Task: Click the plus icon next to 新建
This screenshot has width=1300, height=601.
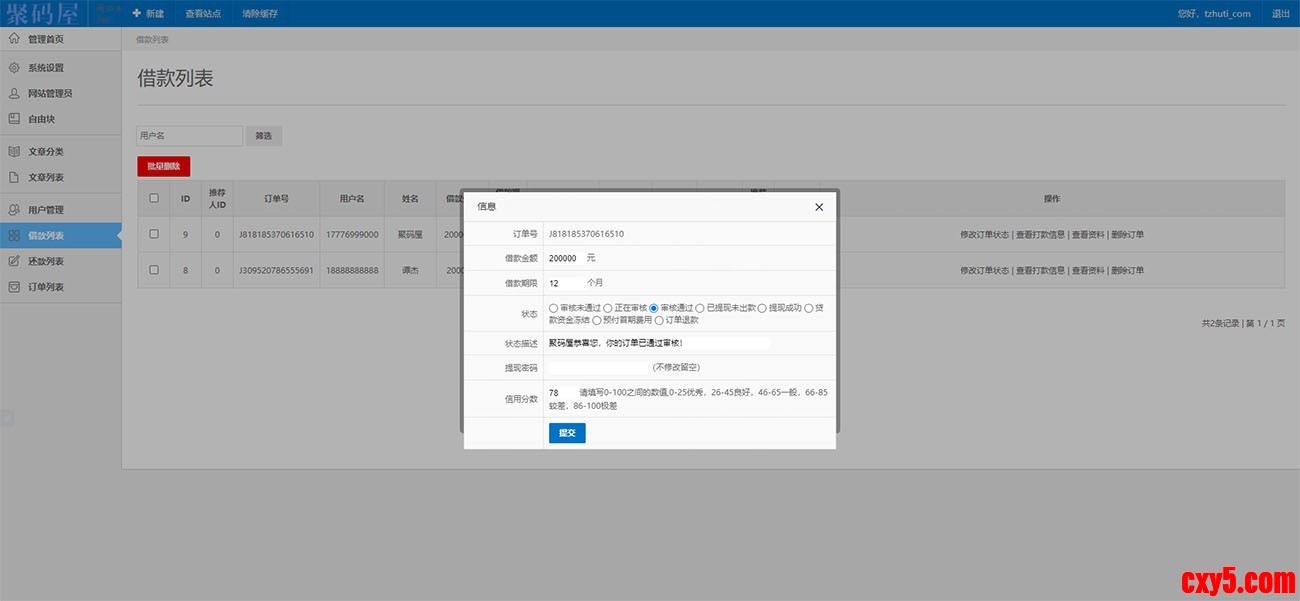Action: tap(136, 13)
